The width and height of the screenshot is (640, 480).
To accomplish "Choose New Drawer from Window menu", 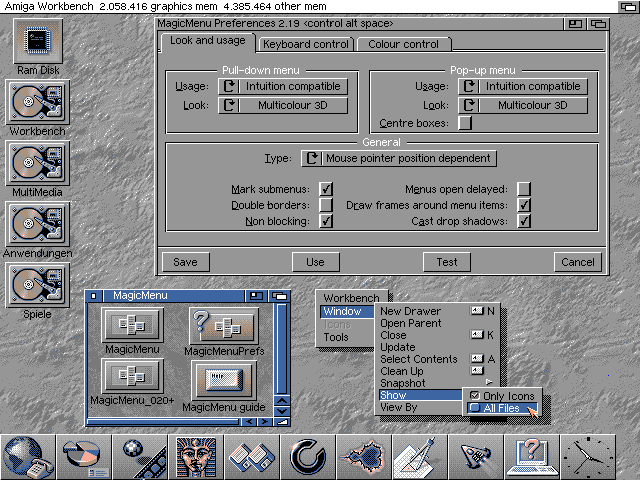I will pyautogui.click(x=437, y=311).
